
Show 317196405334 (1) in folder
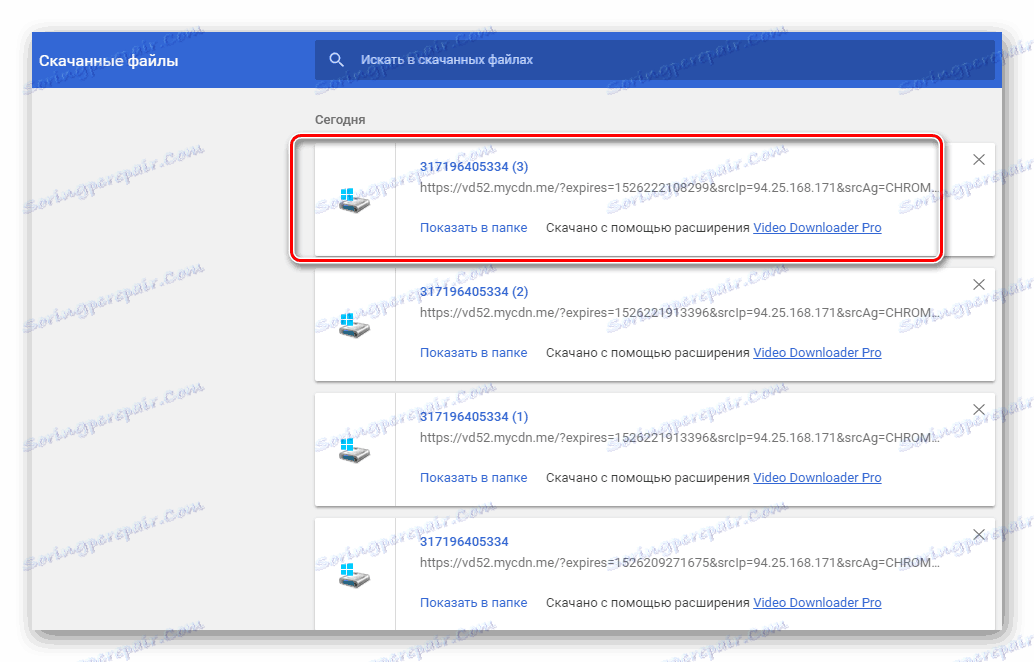473,477
